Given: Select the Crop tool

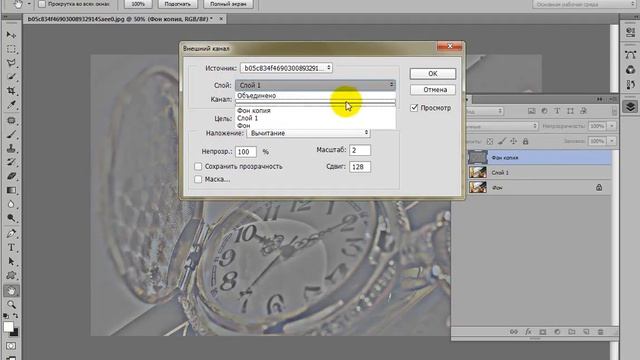Looking at the screenshot, I should [11, 91].
